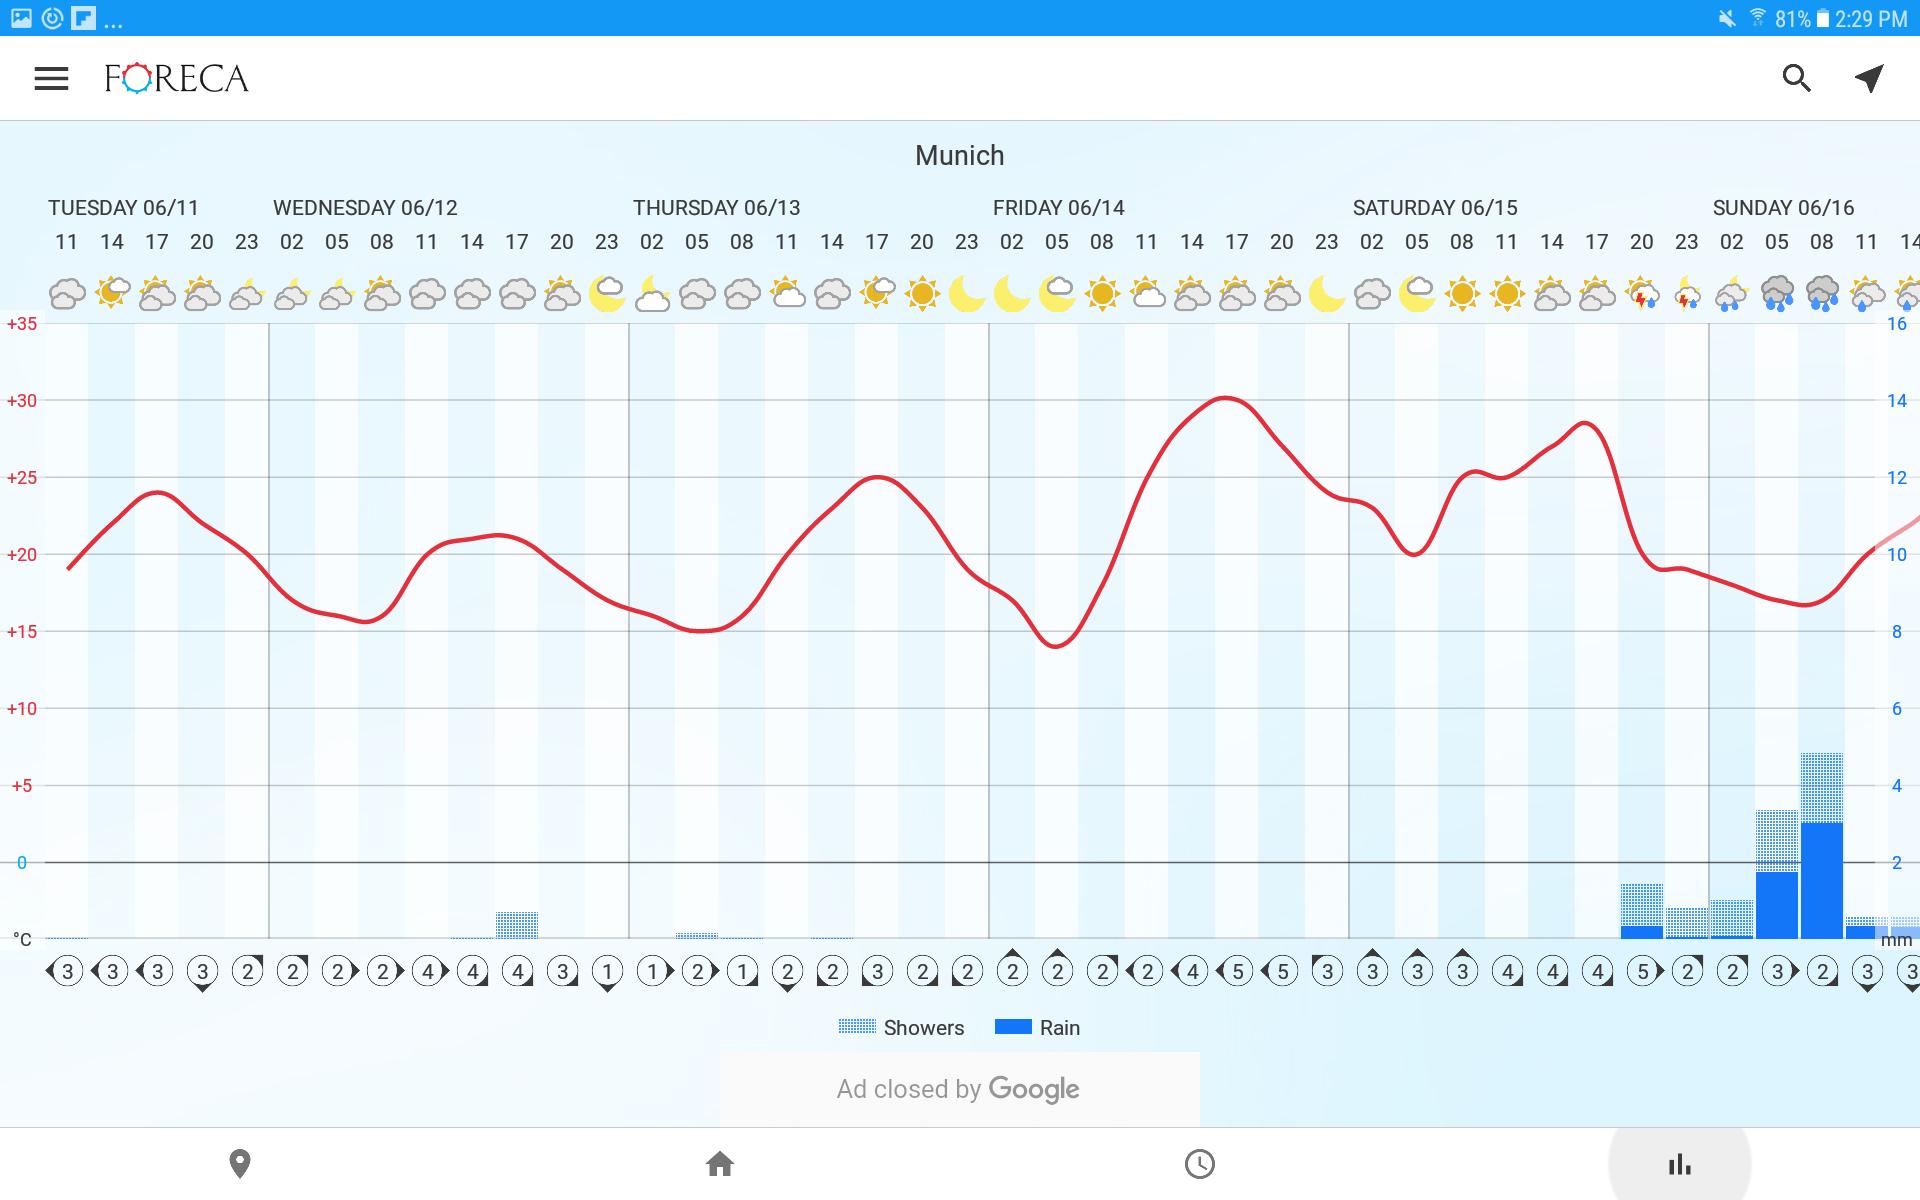Viewport: 1920px width, 1200px height.
Task: Click the history/clock tab icon
Action: [1200, 1163]
